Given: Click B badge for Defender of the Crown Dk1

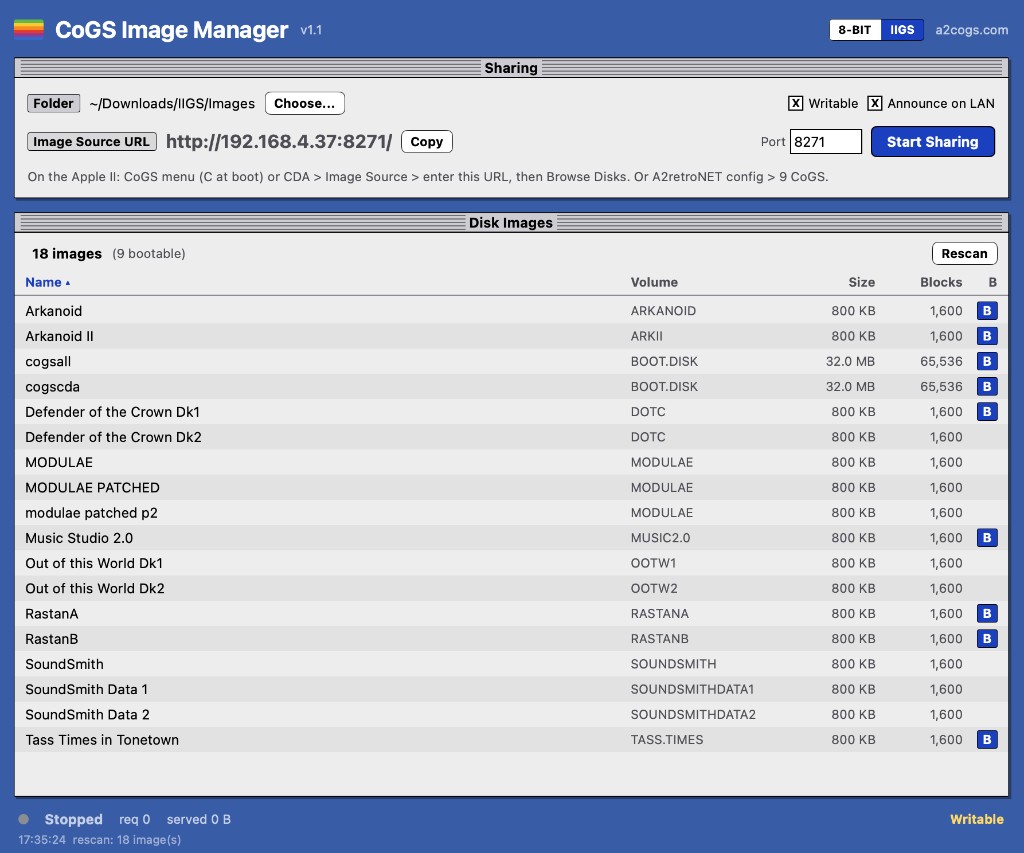Looking at the screenshot, I should click(987, 412).
